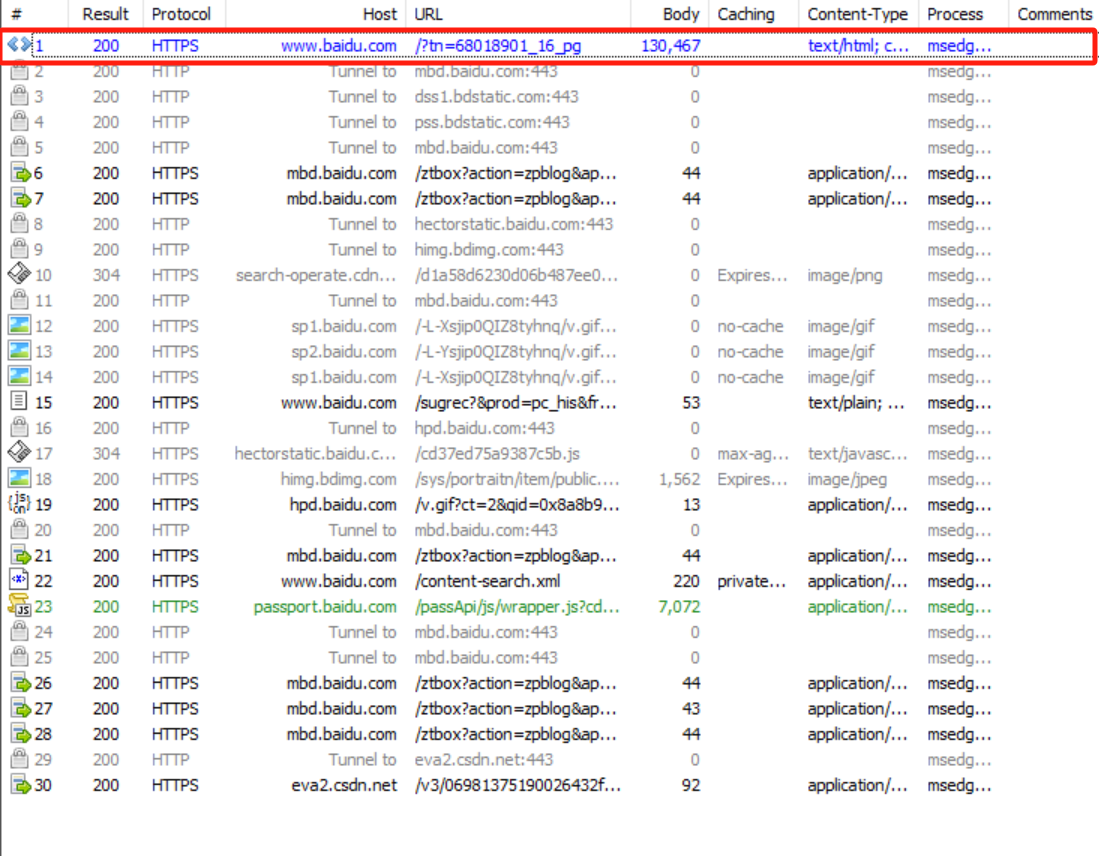Sort by the Comments column header
1099x856 pixels.
click(1054, 14)
